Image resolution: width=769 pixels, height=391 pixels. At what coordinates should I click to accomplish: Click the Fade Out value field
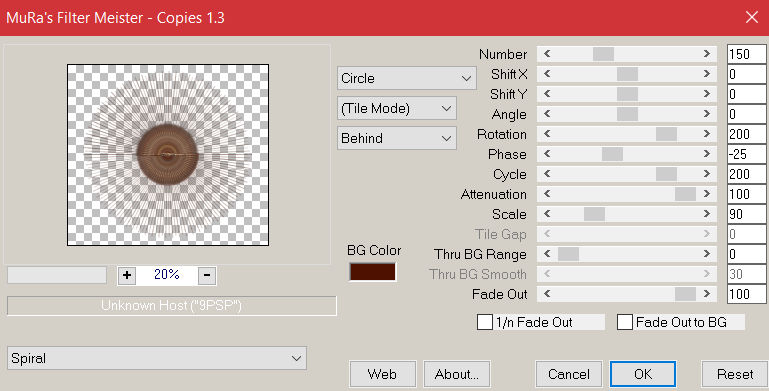pos(746,294)
